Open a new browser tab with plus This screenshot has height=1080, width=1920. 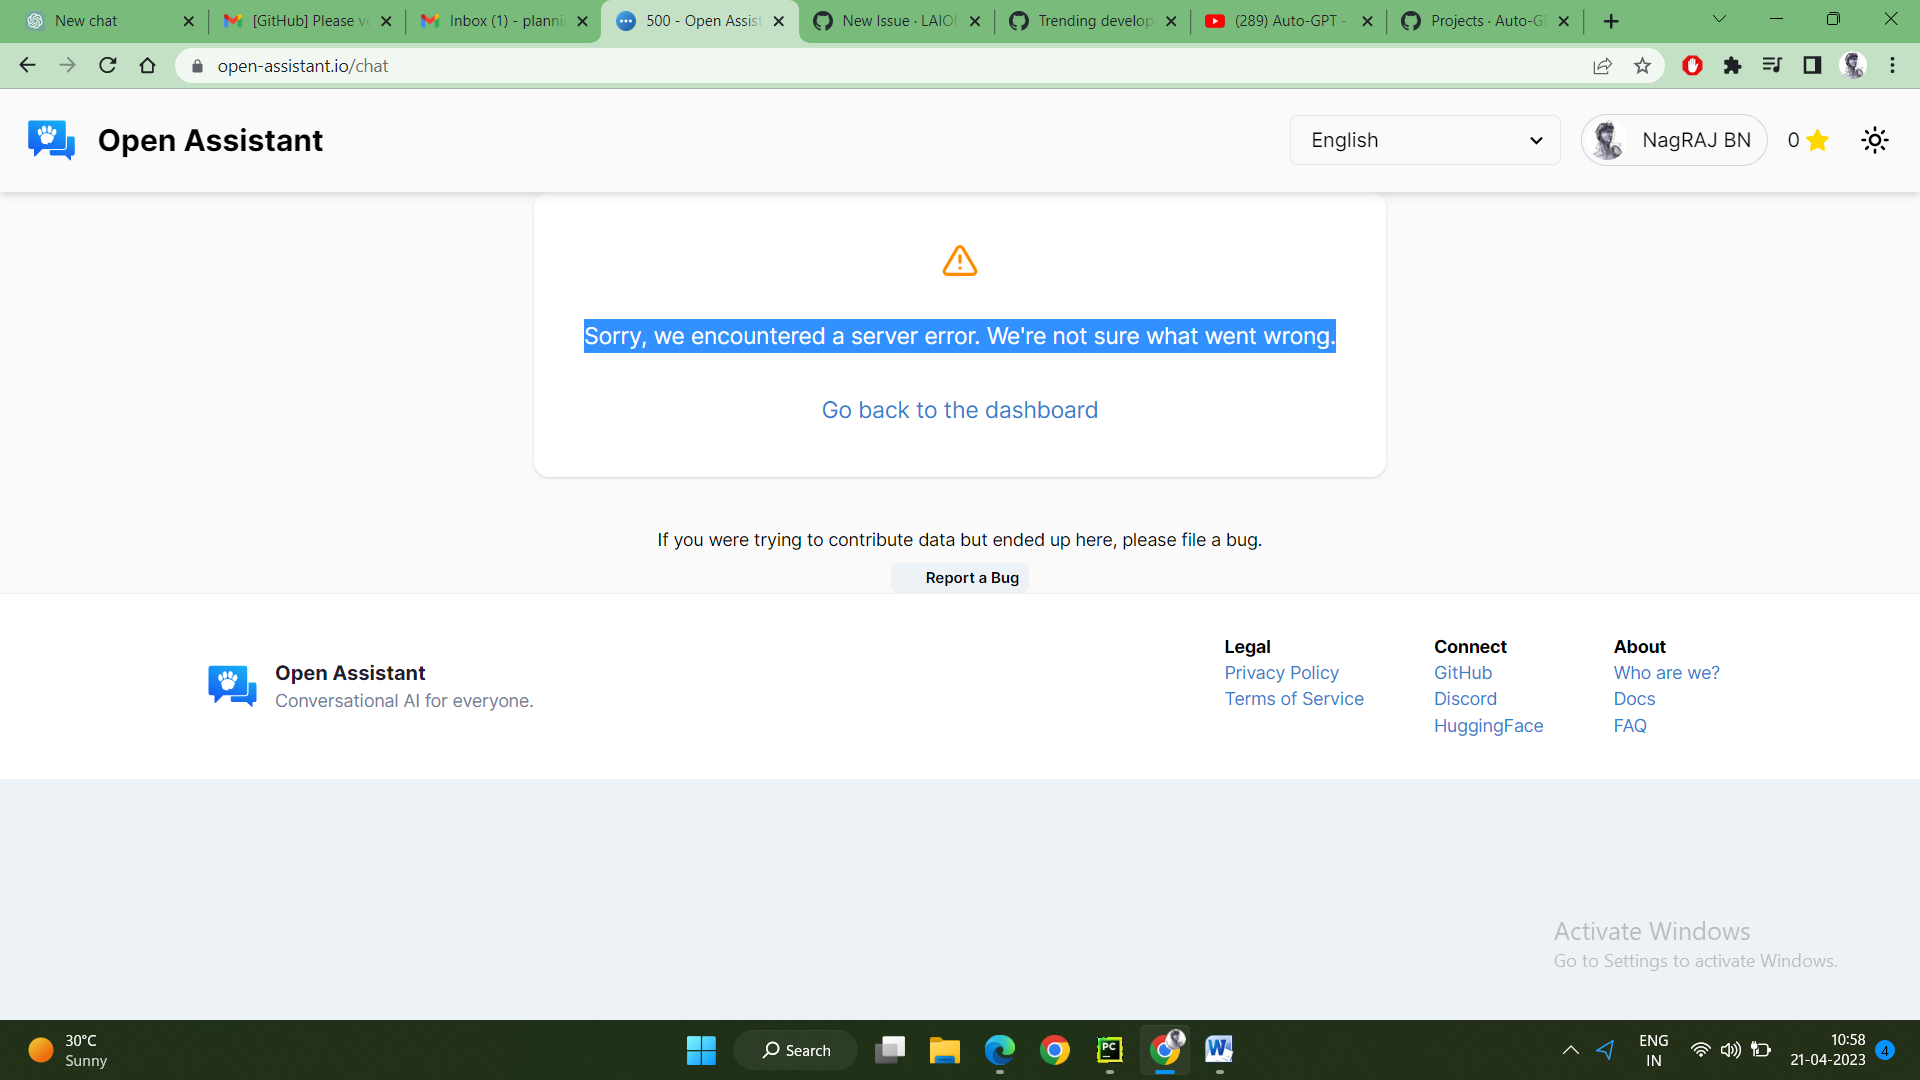click(x=1610, y=21)
